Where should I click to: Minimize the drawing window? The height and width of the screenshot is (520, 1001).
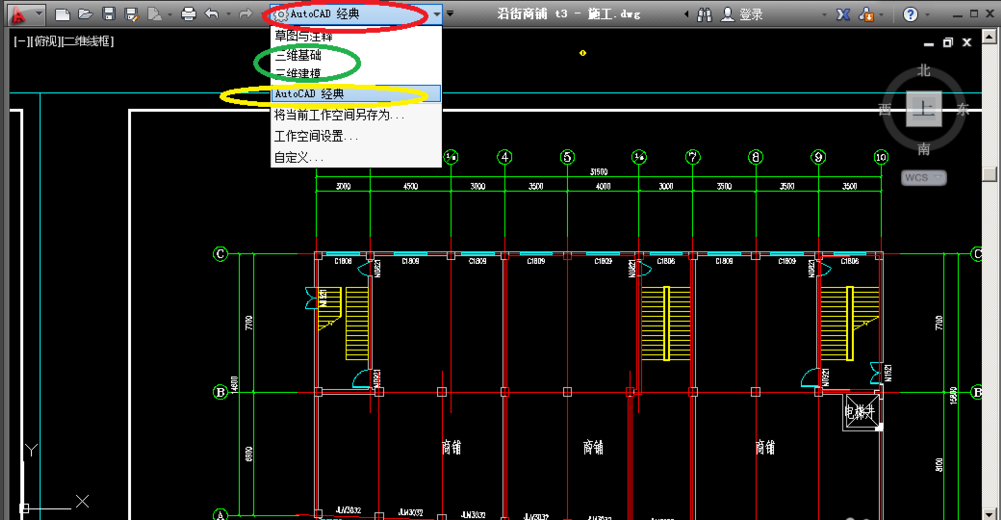coord(929,43)
